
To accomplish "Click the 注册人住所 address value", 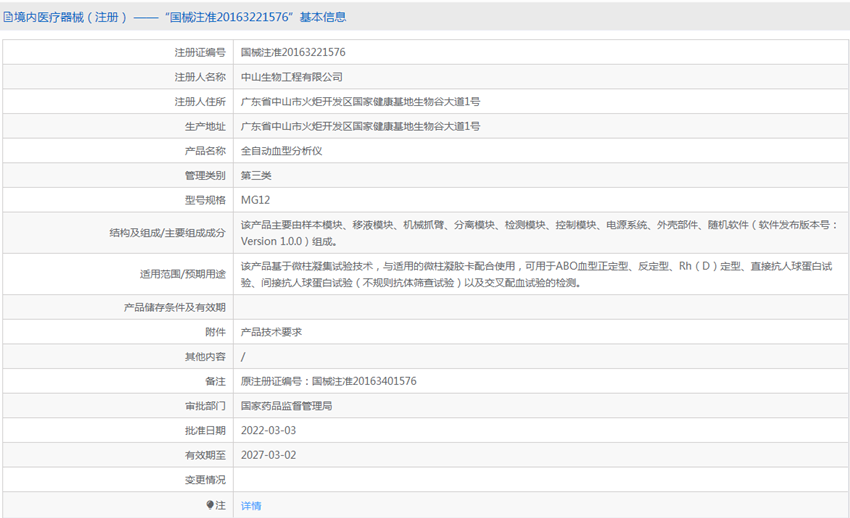I will (x=360, y=102).
